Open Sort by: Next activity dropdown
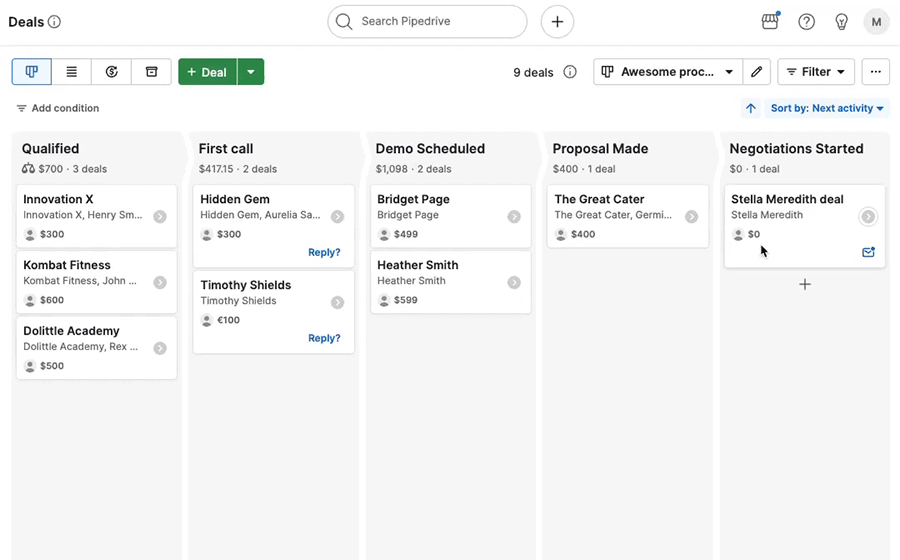Image resolution: width=900 pixels, height=560 pixels. pos(827,108)
